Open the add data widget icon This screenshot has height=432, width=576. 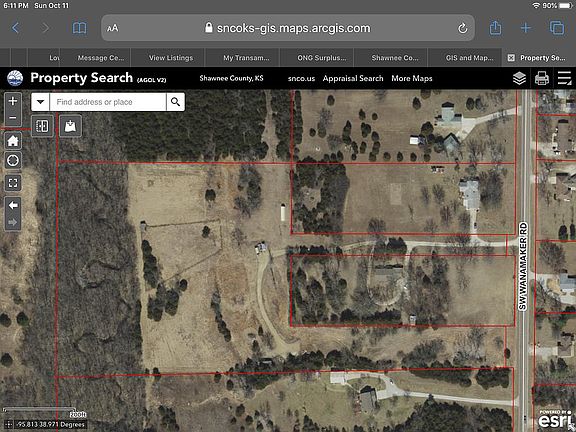[x=70, y=126]
